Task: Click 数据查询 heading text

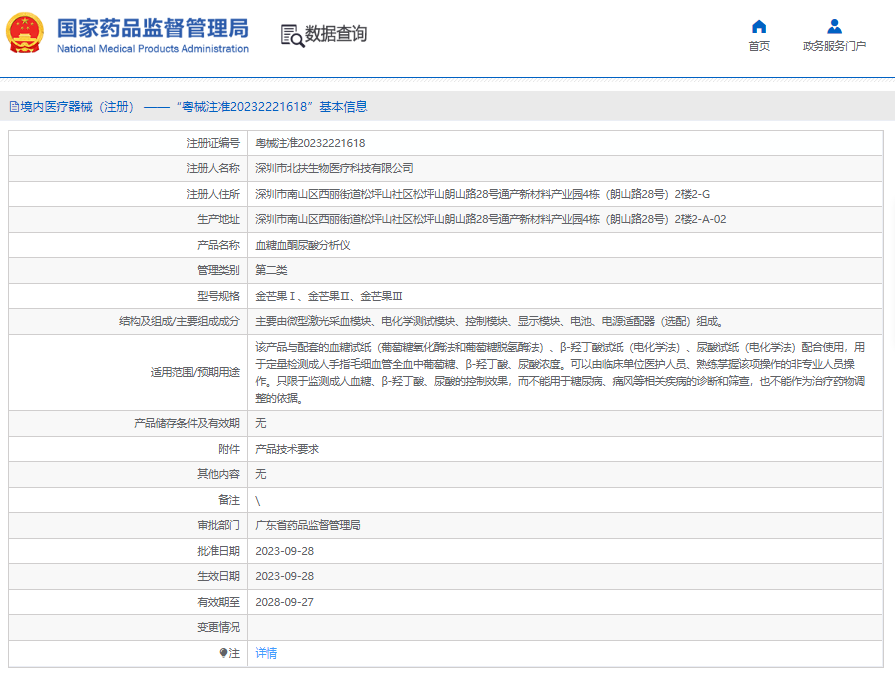Action: tap(336, 34)
